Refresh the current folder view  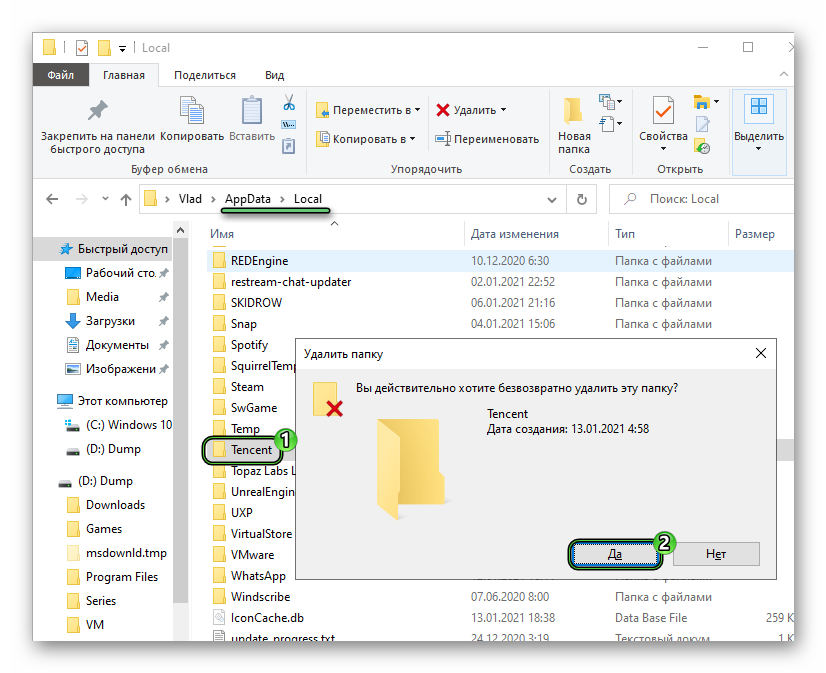tap(581, 199)
